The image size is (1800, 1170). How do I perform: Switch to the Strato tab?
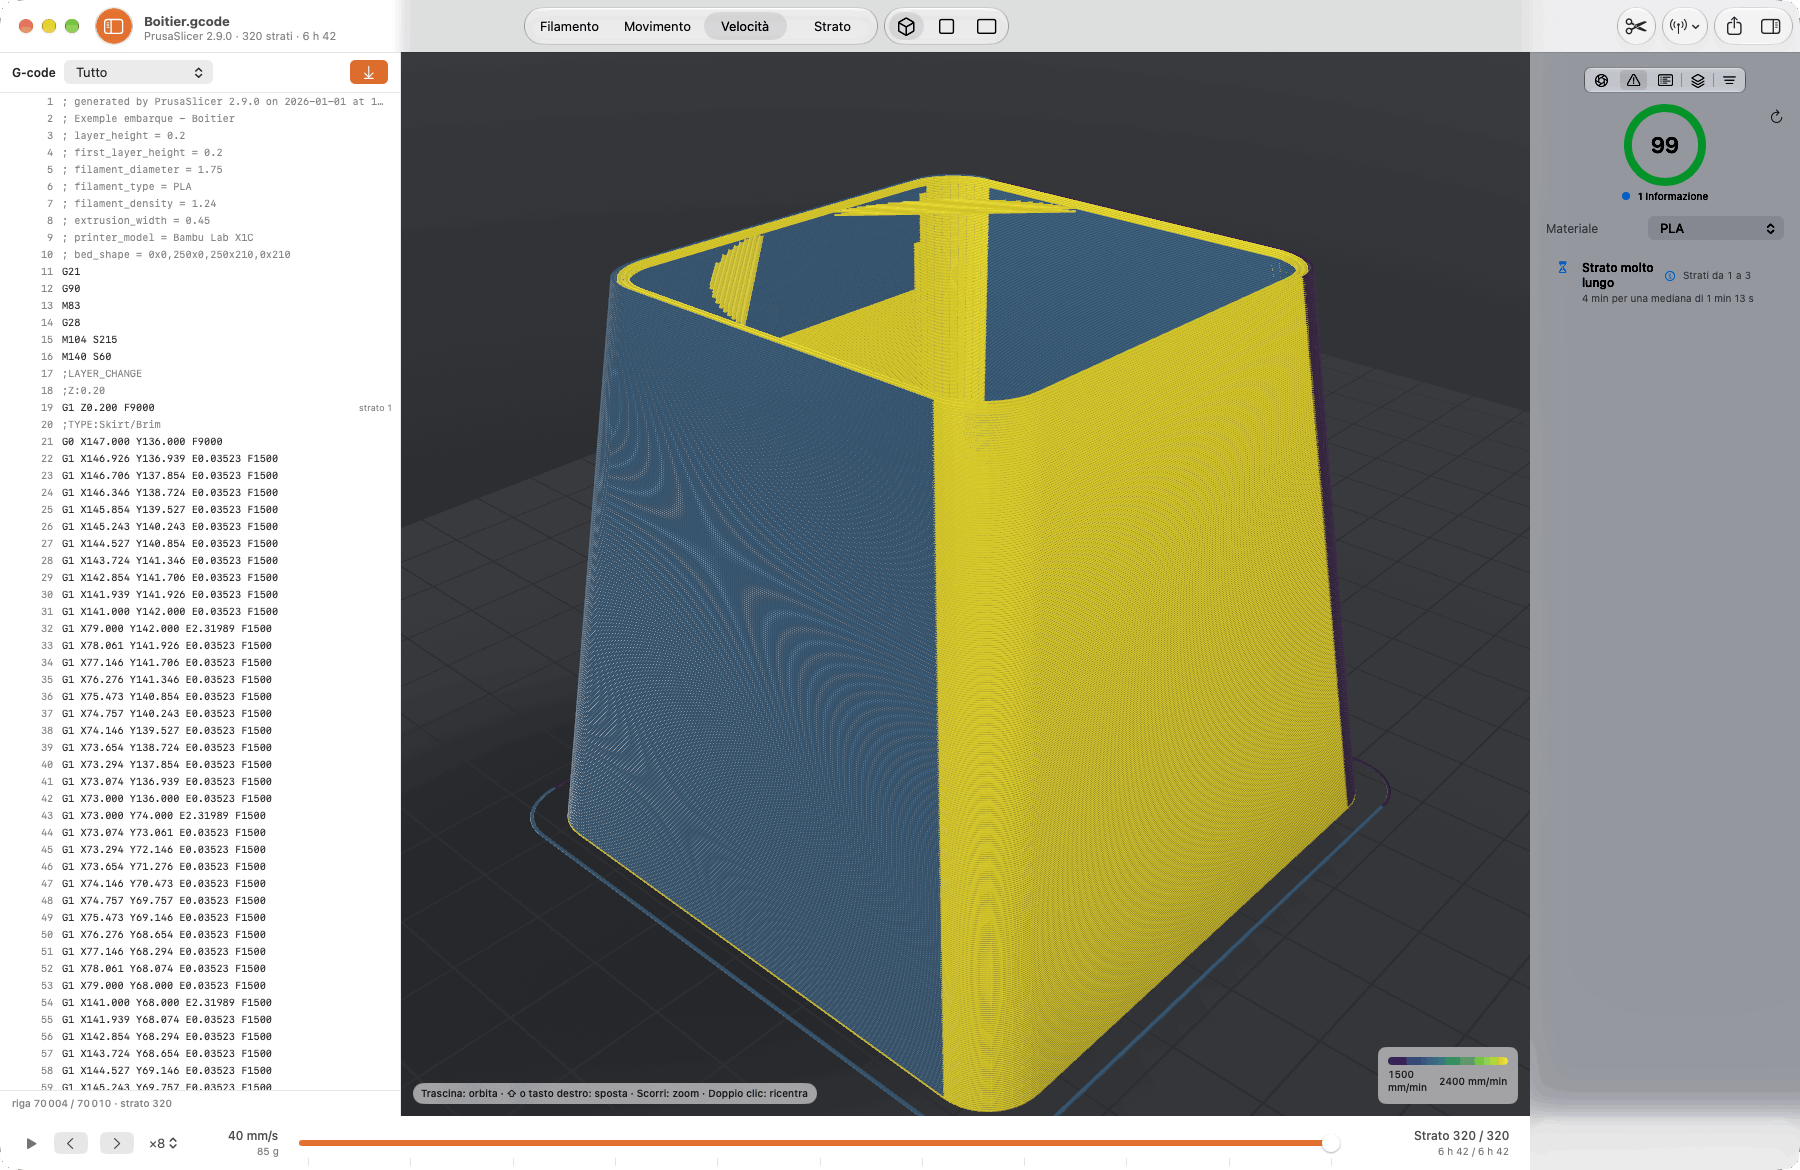[x=832, y=26]
